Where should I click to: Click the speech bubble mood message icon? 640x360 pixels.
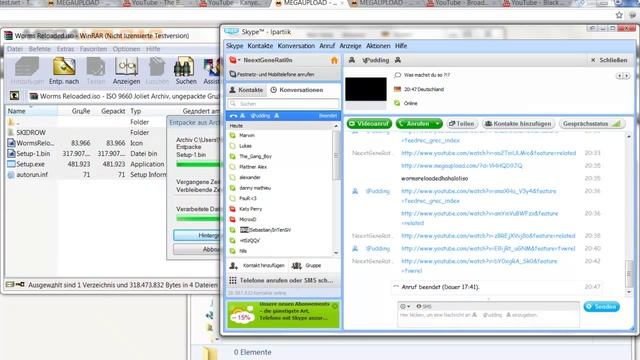pyautogui.click(x=398, y=75)
